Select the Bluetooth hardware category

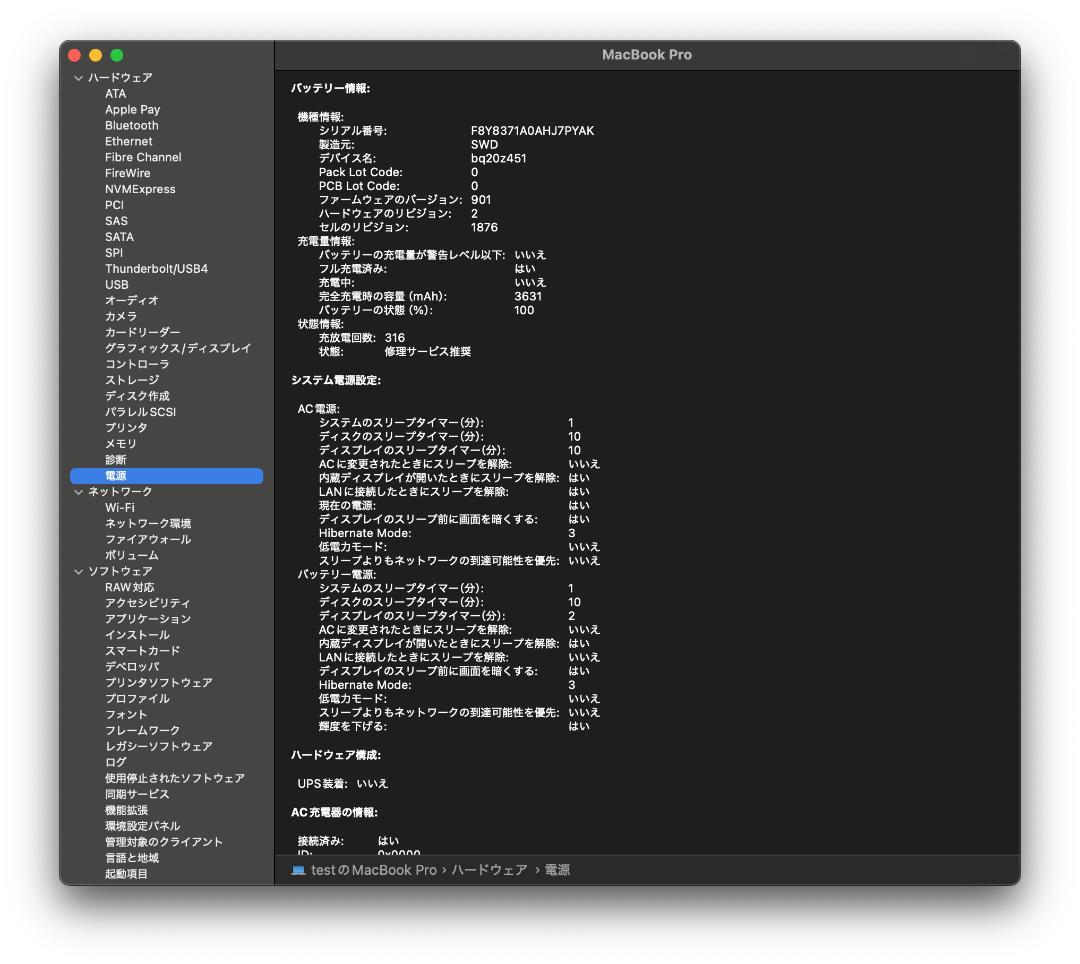(x=133, y=125)
